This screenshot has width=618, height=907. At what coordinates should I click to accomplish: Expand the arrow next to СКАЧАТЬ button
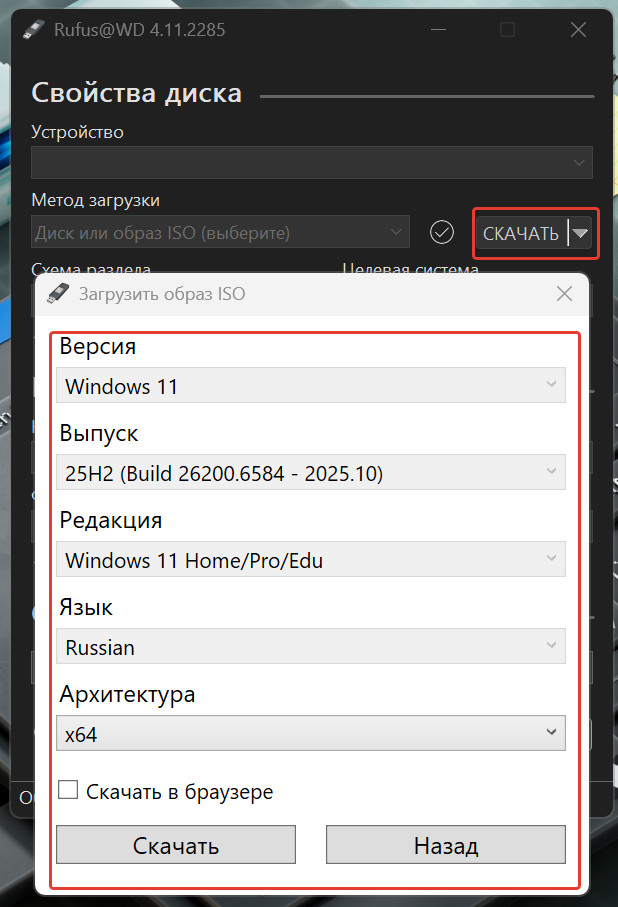pyautogui.click(x=580, y=233)
